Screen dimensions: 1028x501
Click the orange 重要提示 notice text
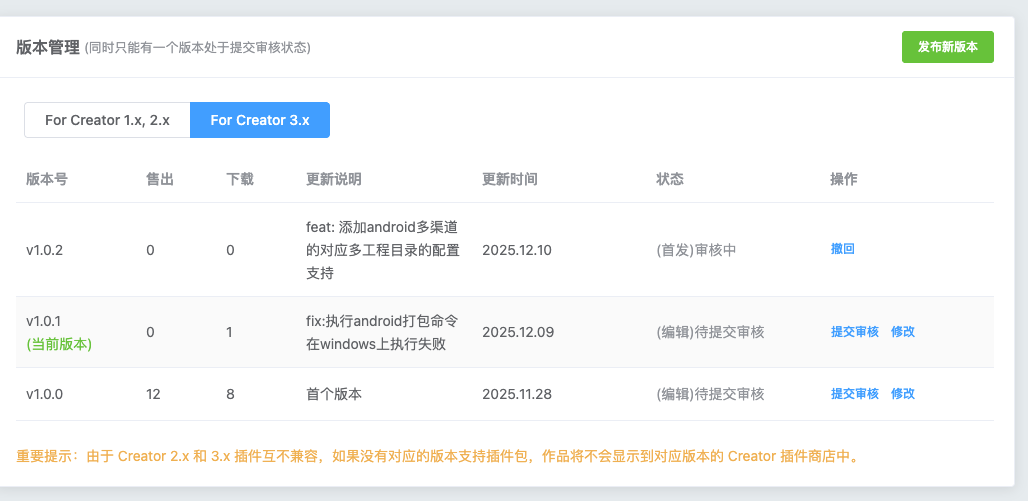click(x=438, y=457)
